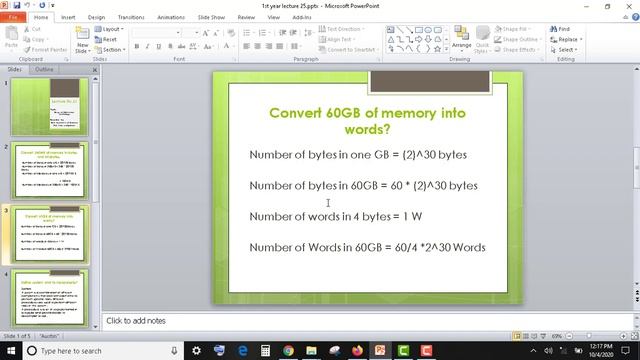640x360 pixels.
Task: Select the Isosceles Triangle shape in gallery
Action: (x=391, y=39)
